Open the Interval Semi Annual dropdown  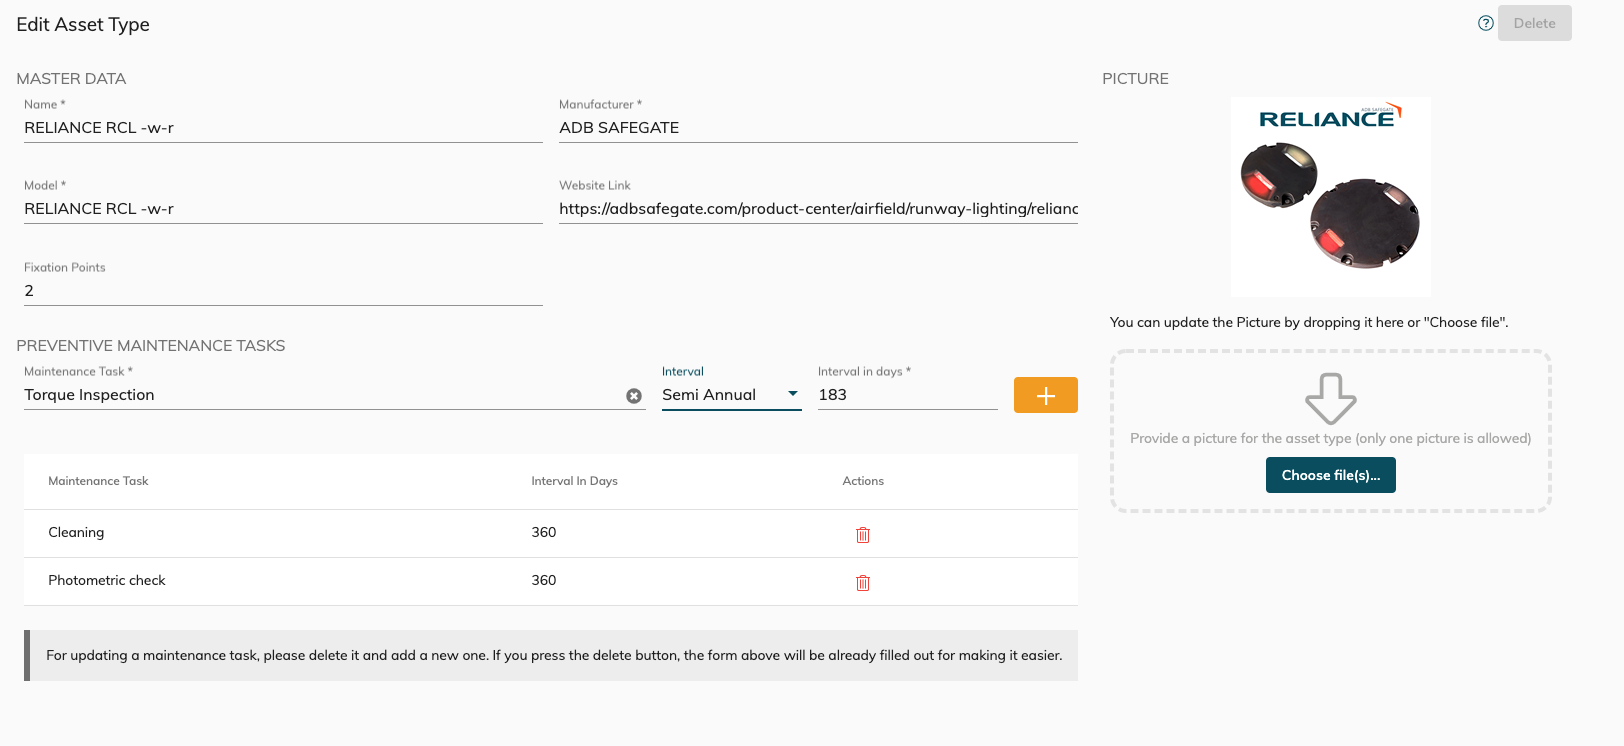(x=731, y=395)
